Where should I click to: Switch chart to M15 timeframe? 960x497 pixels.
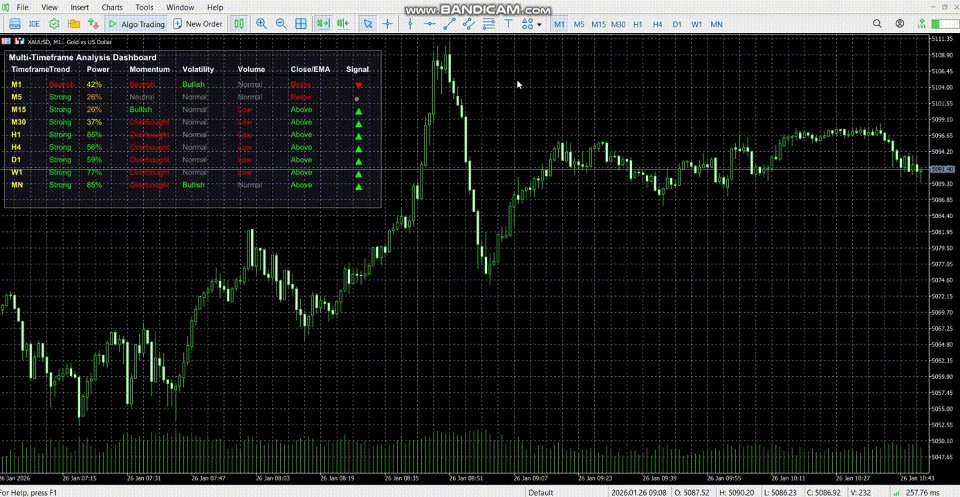(598, 24)
